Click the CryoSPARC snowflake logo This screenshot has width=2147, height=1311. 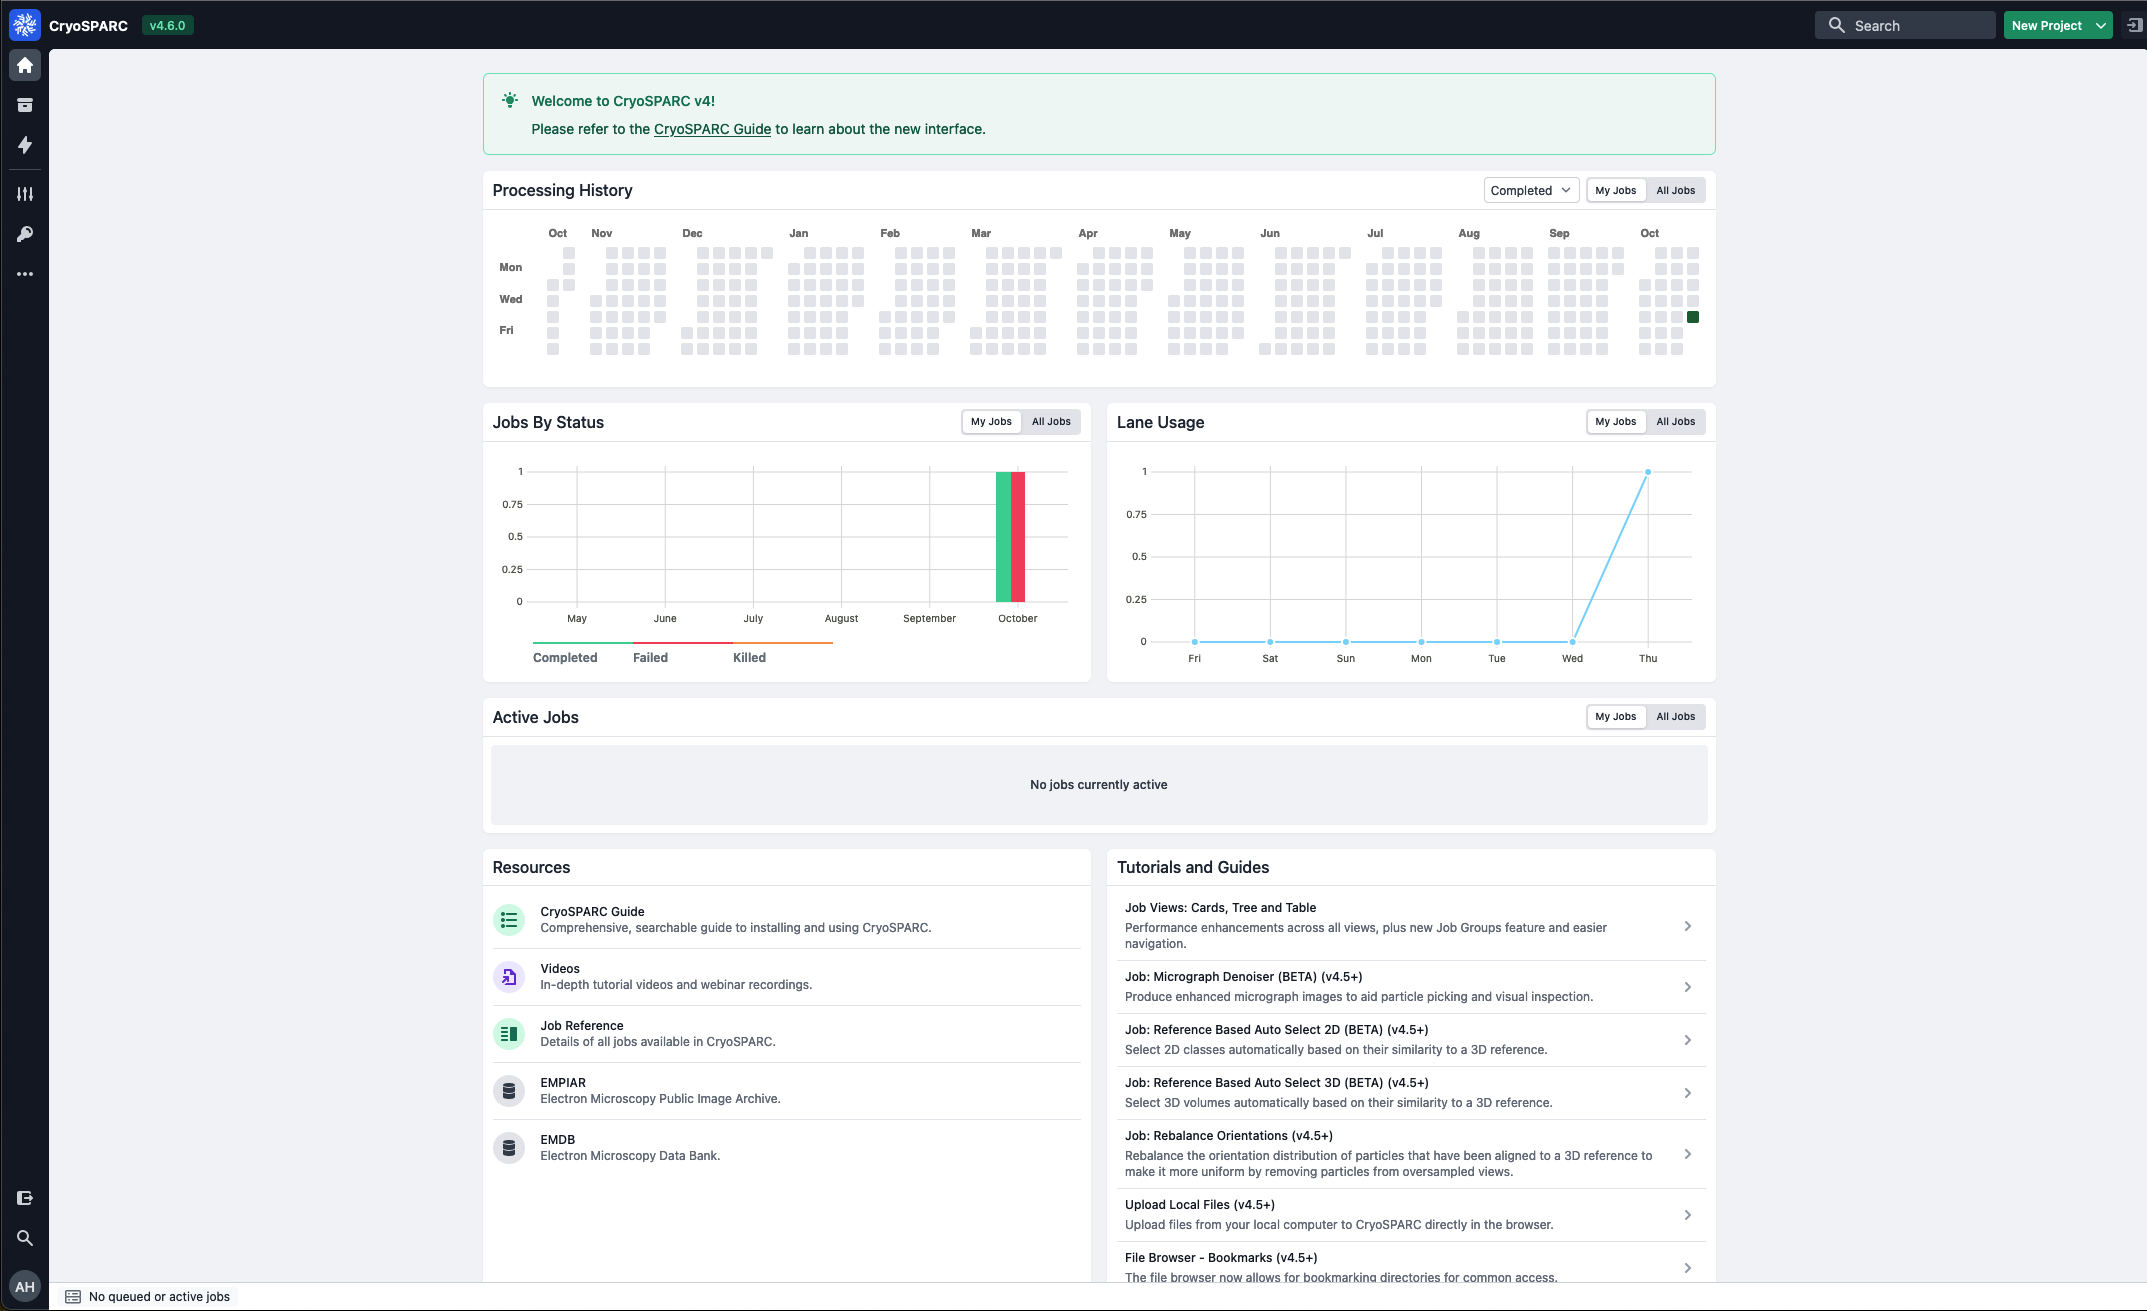coord(25,25)
